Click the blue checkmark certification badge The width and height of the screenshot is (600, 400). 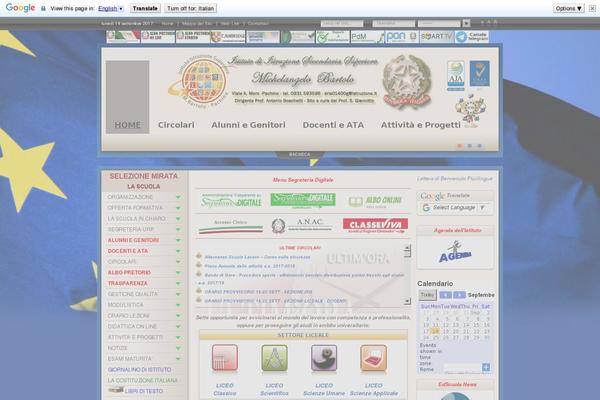(x=479, y=73)
